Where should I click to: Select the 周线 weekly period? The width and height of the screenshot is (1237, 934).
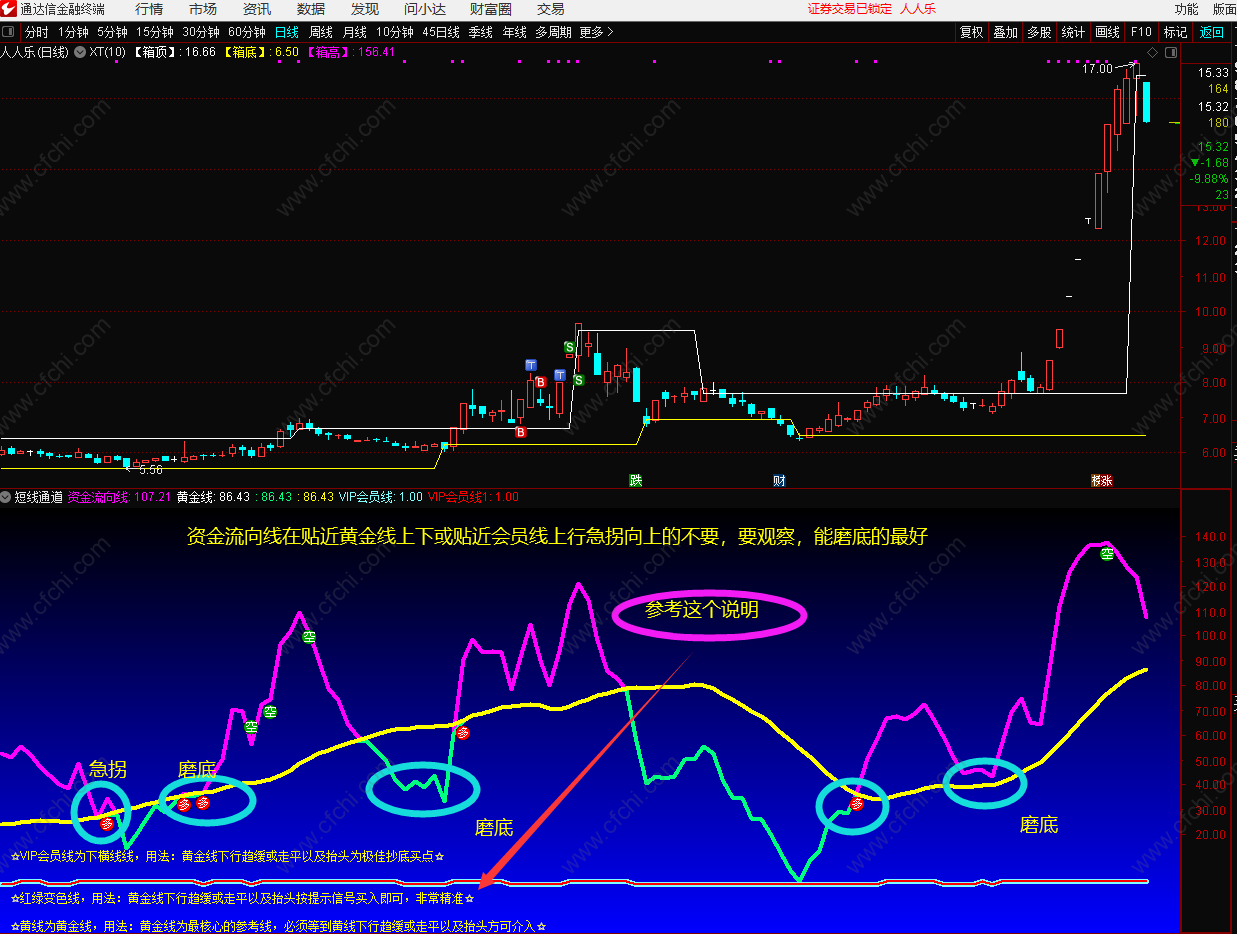(320, 32)
